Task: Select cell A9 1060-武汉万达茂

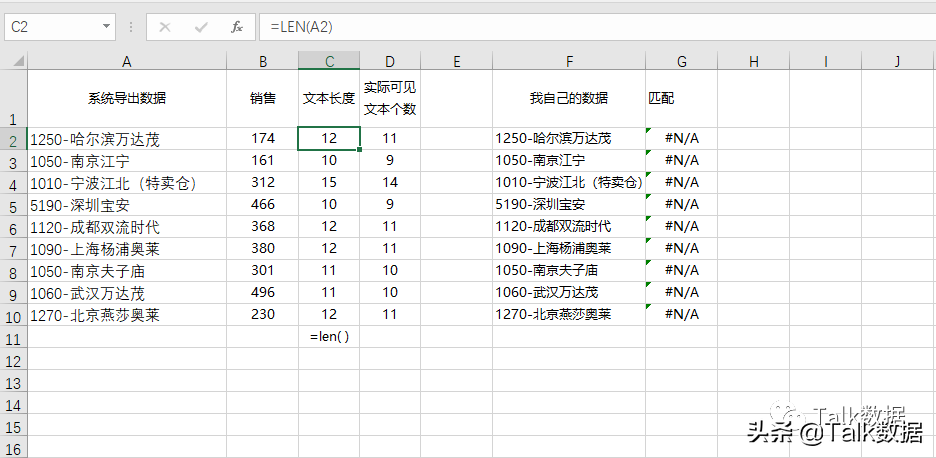Action: tap(127, 293)
